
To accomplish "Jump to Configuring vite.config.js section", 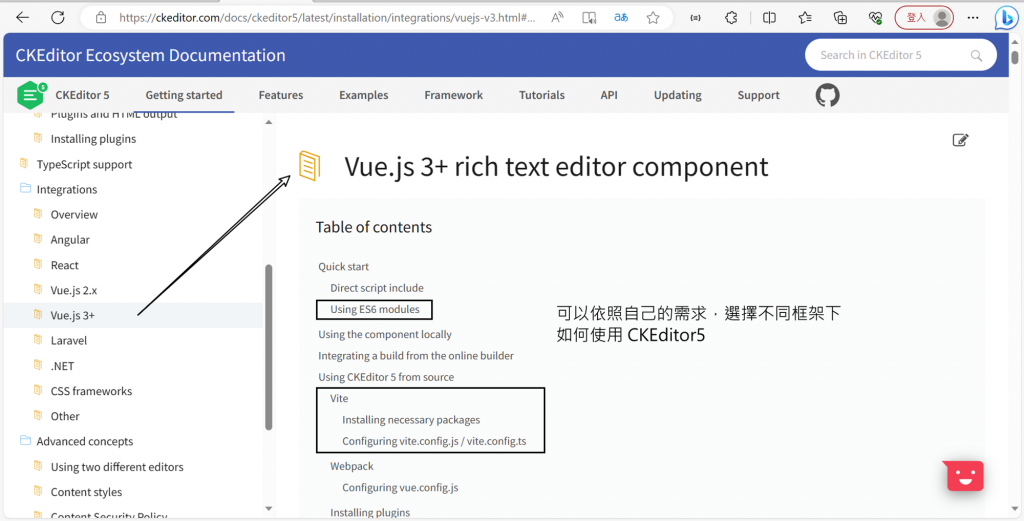I will [x=434, y=441].
